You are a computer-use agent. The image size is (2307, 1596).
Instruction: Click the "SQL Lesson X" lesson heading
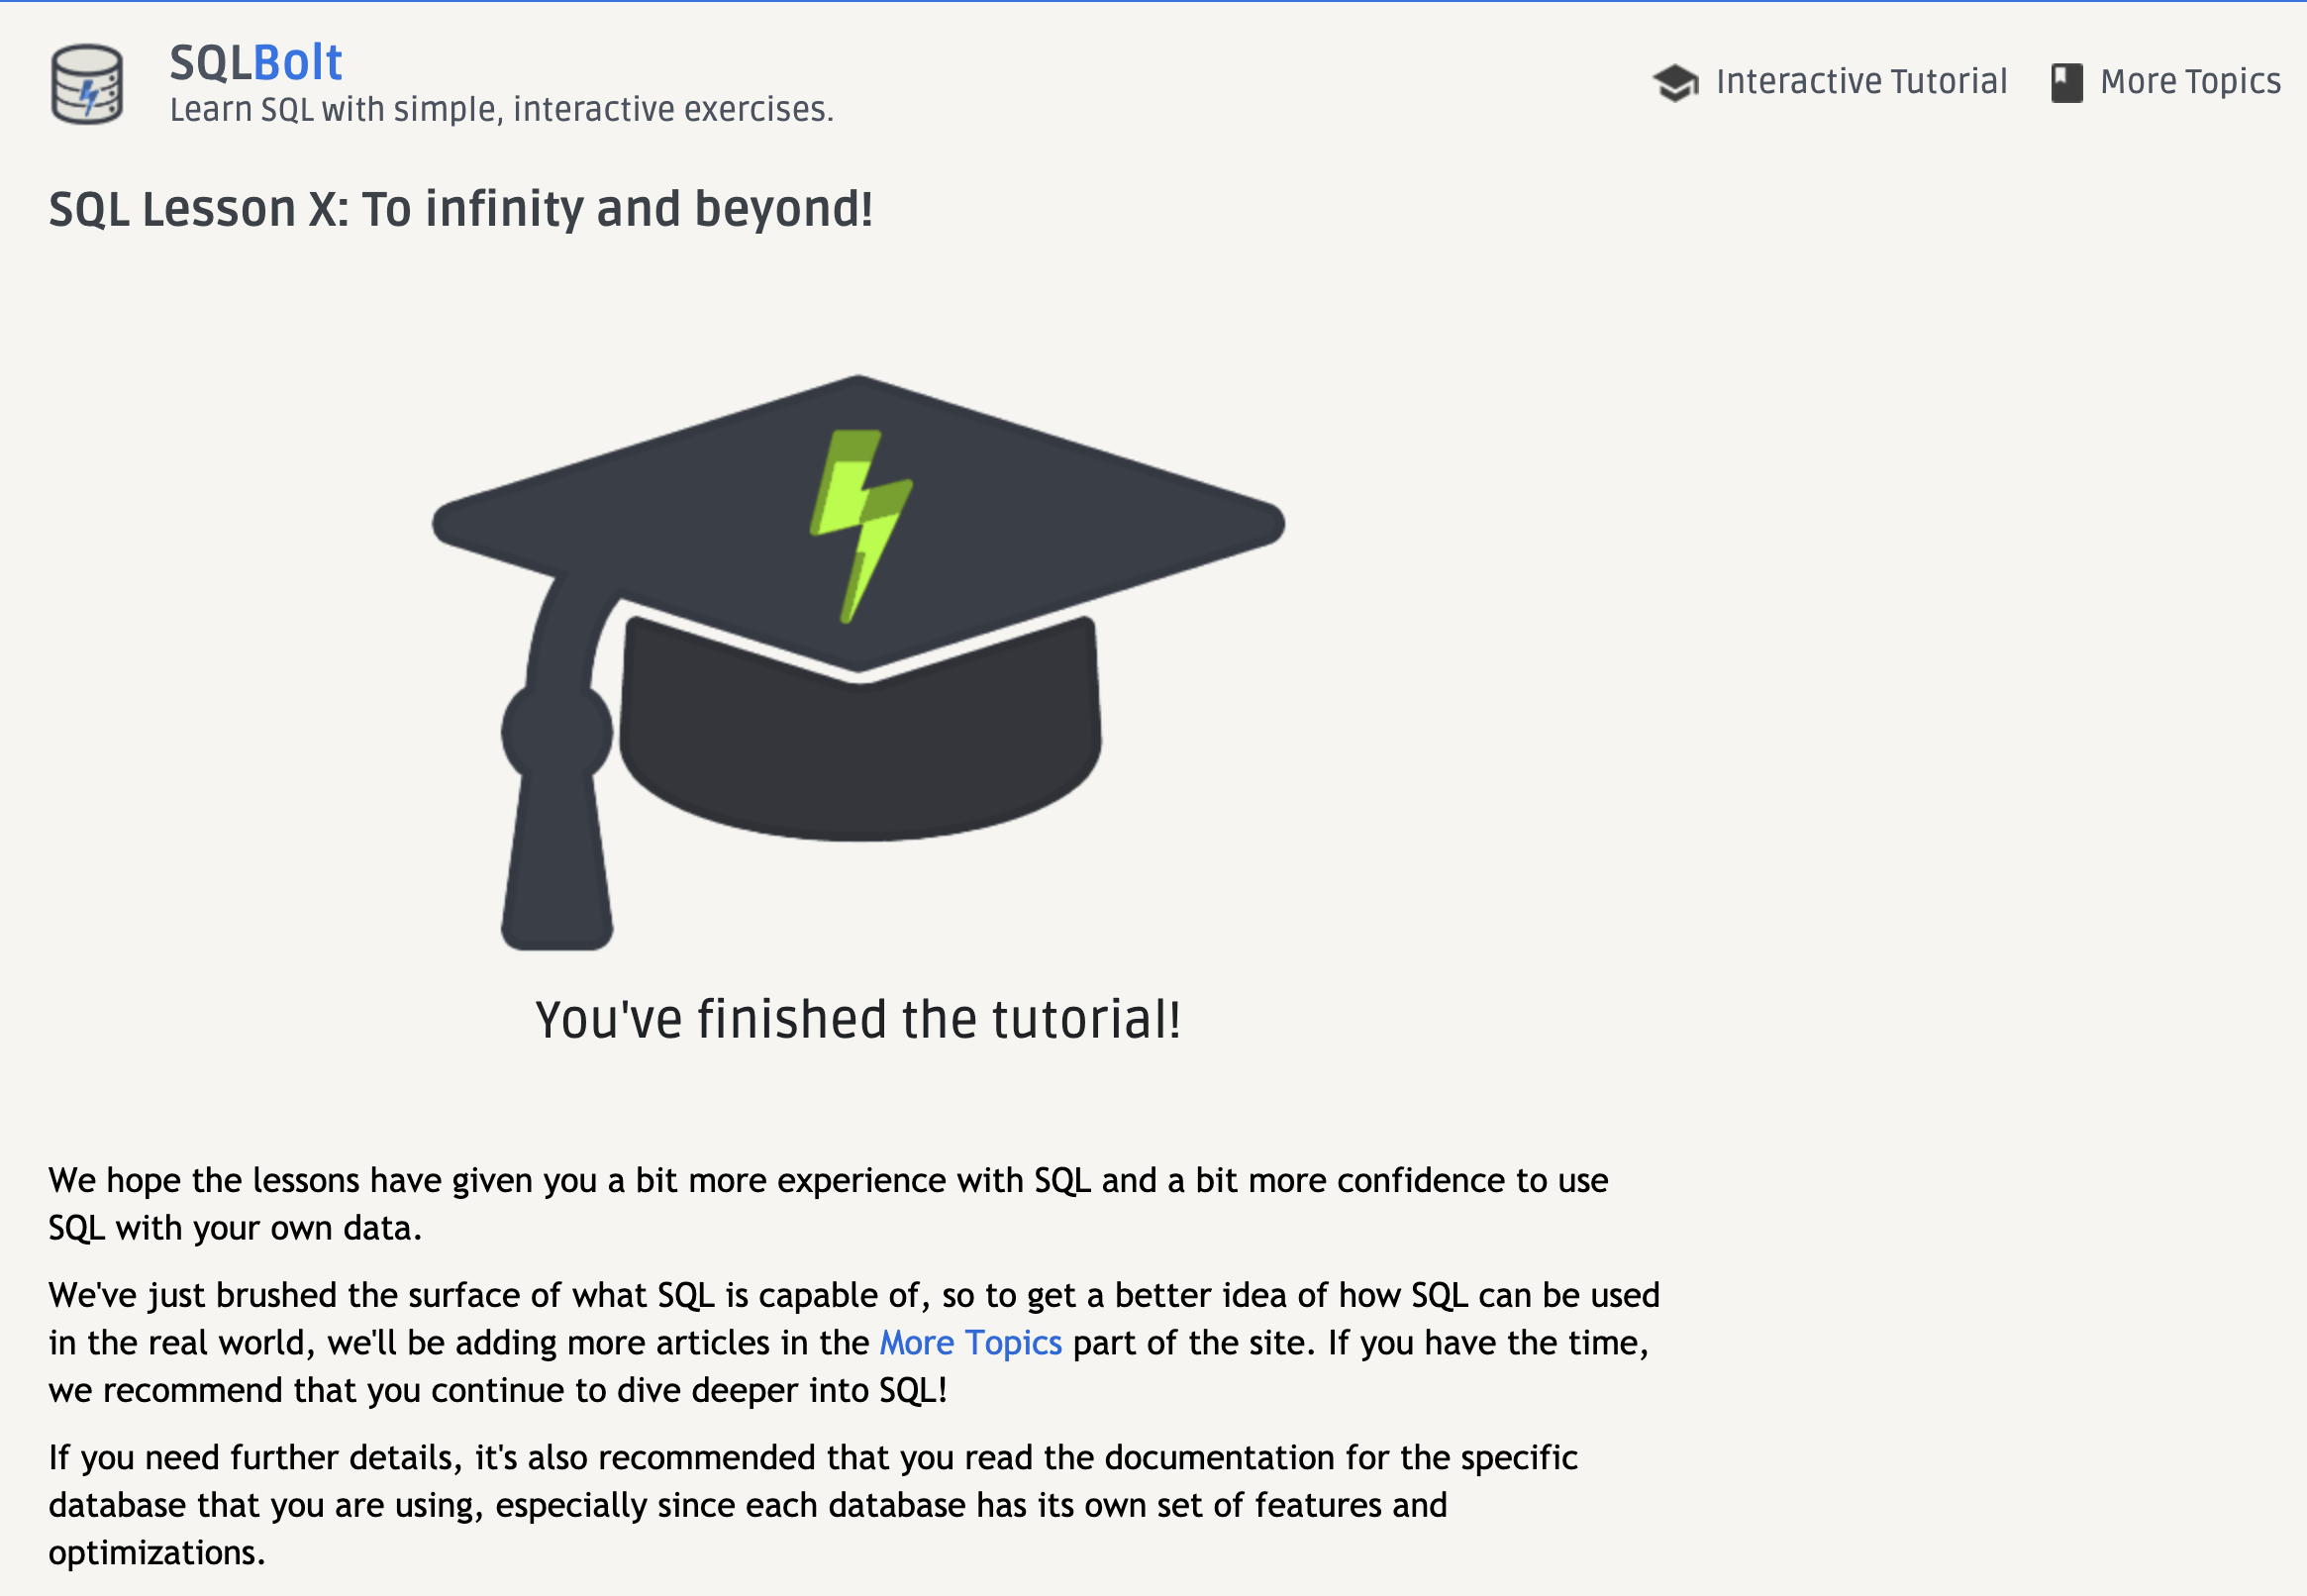point(461,209)
